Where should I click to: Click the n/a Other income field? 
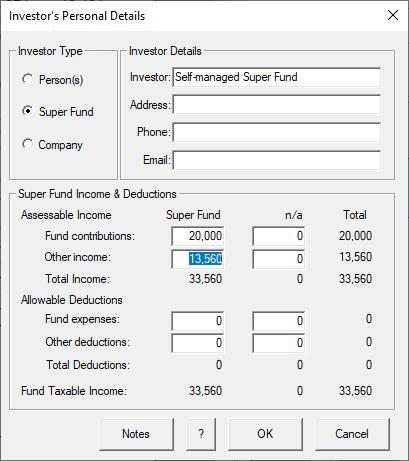[278, 259]
